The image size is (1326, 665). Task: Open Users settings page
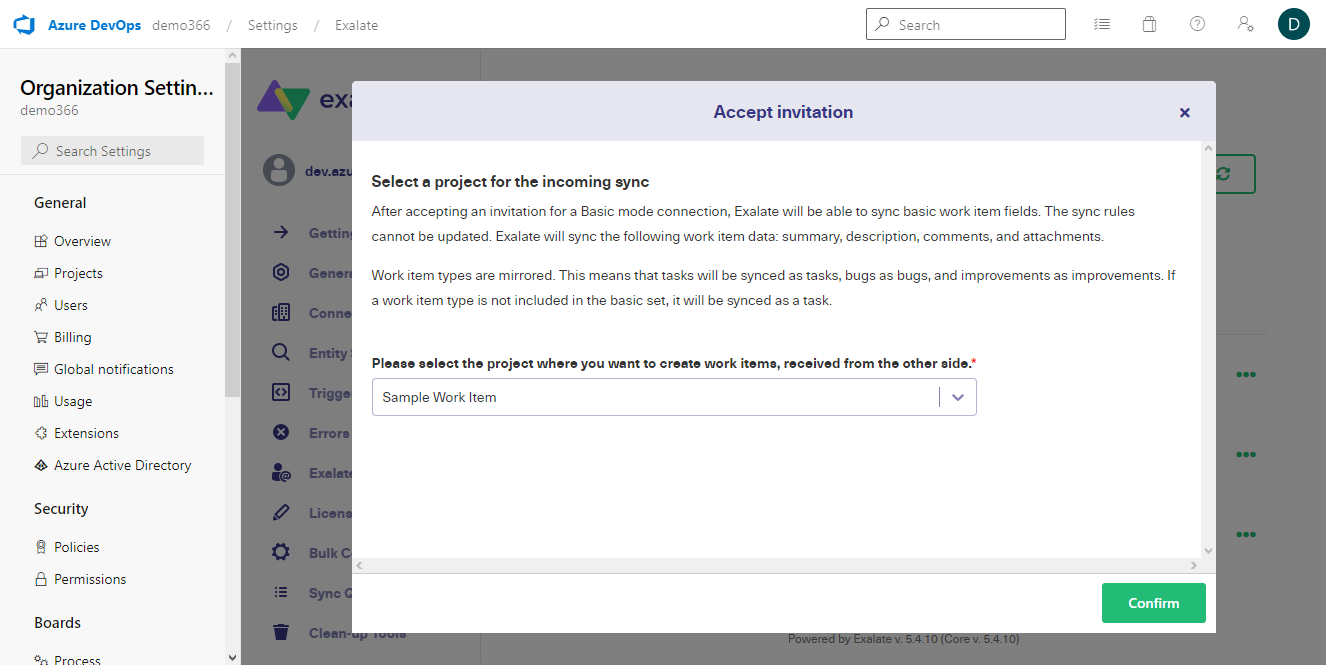tap(71, 305)
